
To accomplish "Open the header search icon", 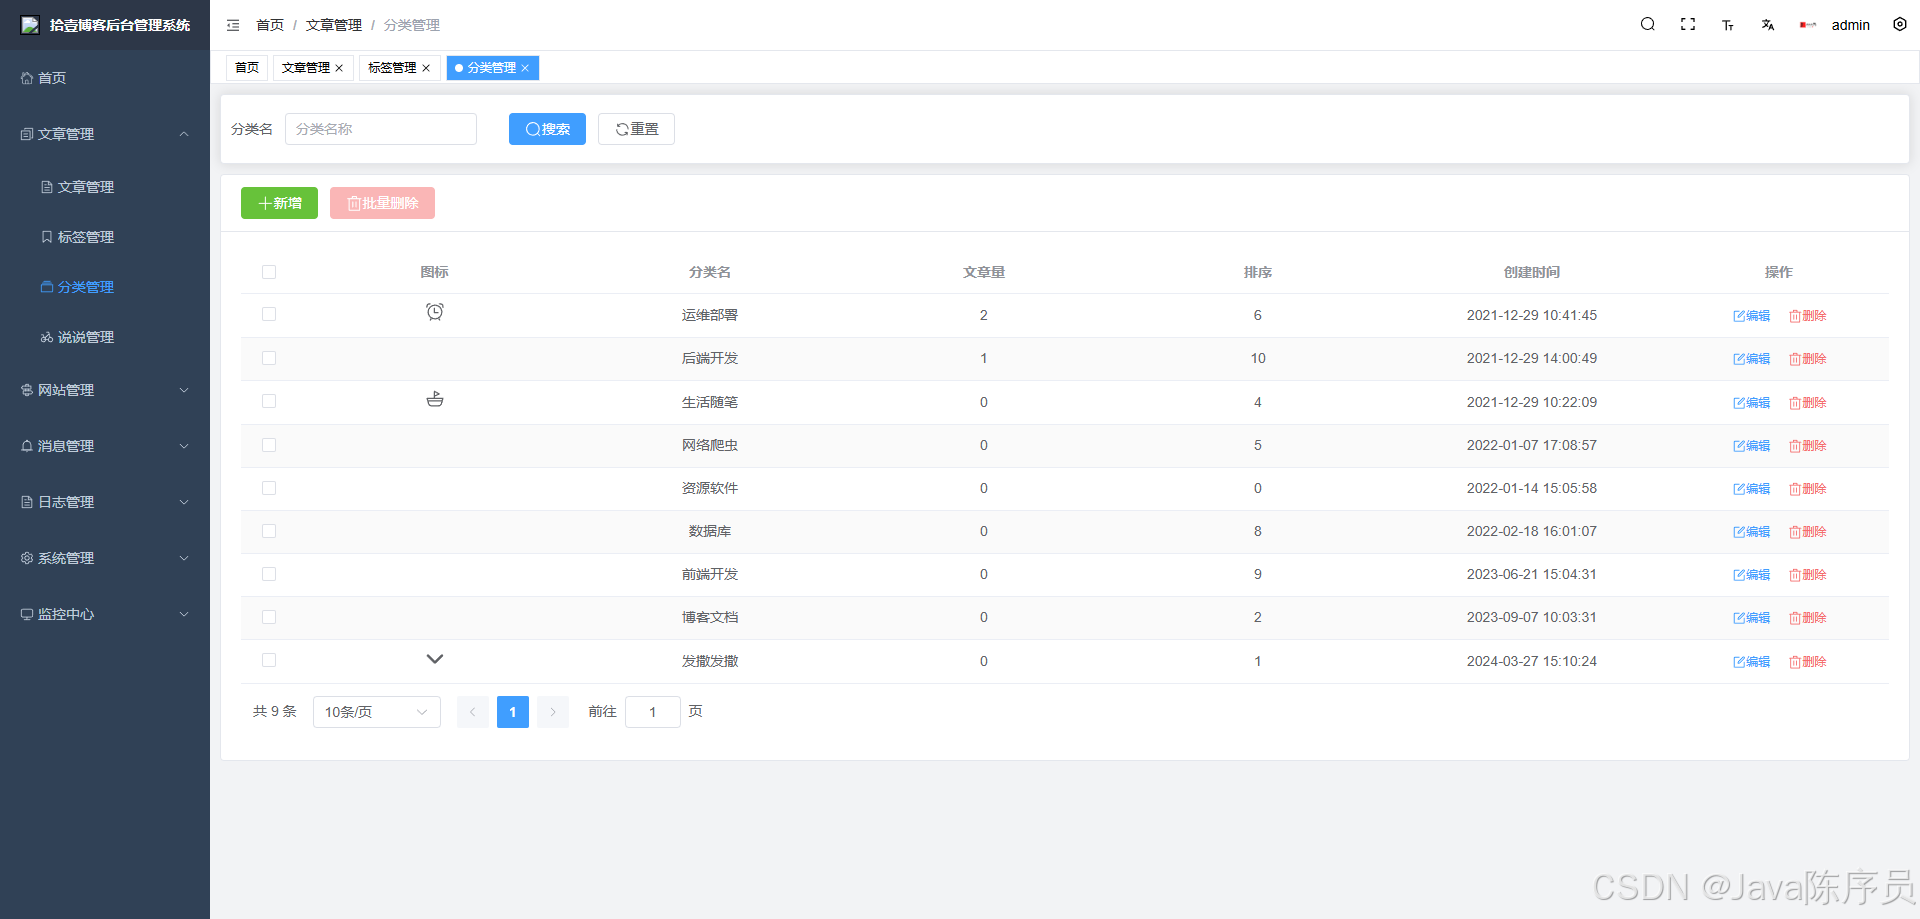I will pos(1648,24).
